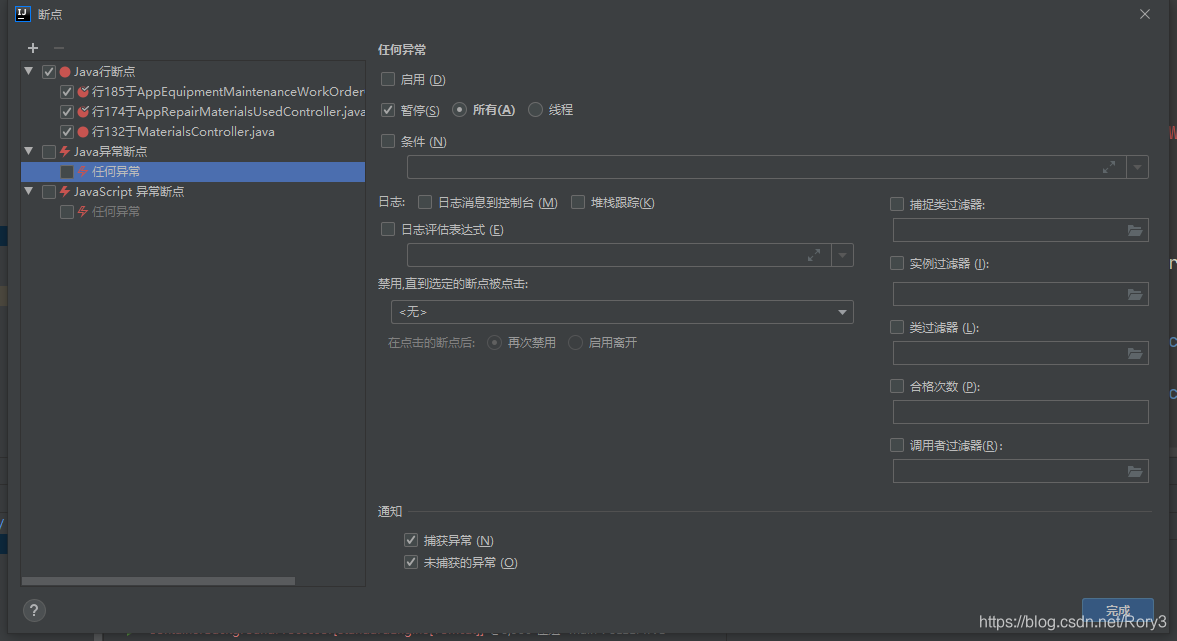
Task: Click expand icon in 日志评估表达式 field
Action: [x=814, y=255]
